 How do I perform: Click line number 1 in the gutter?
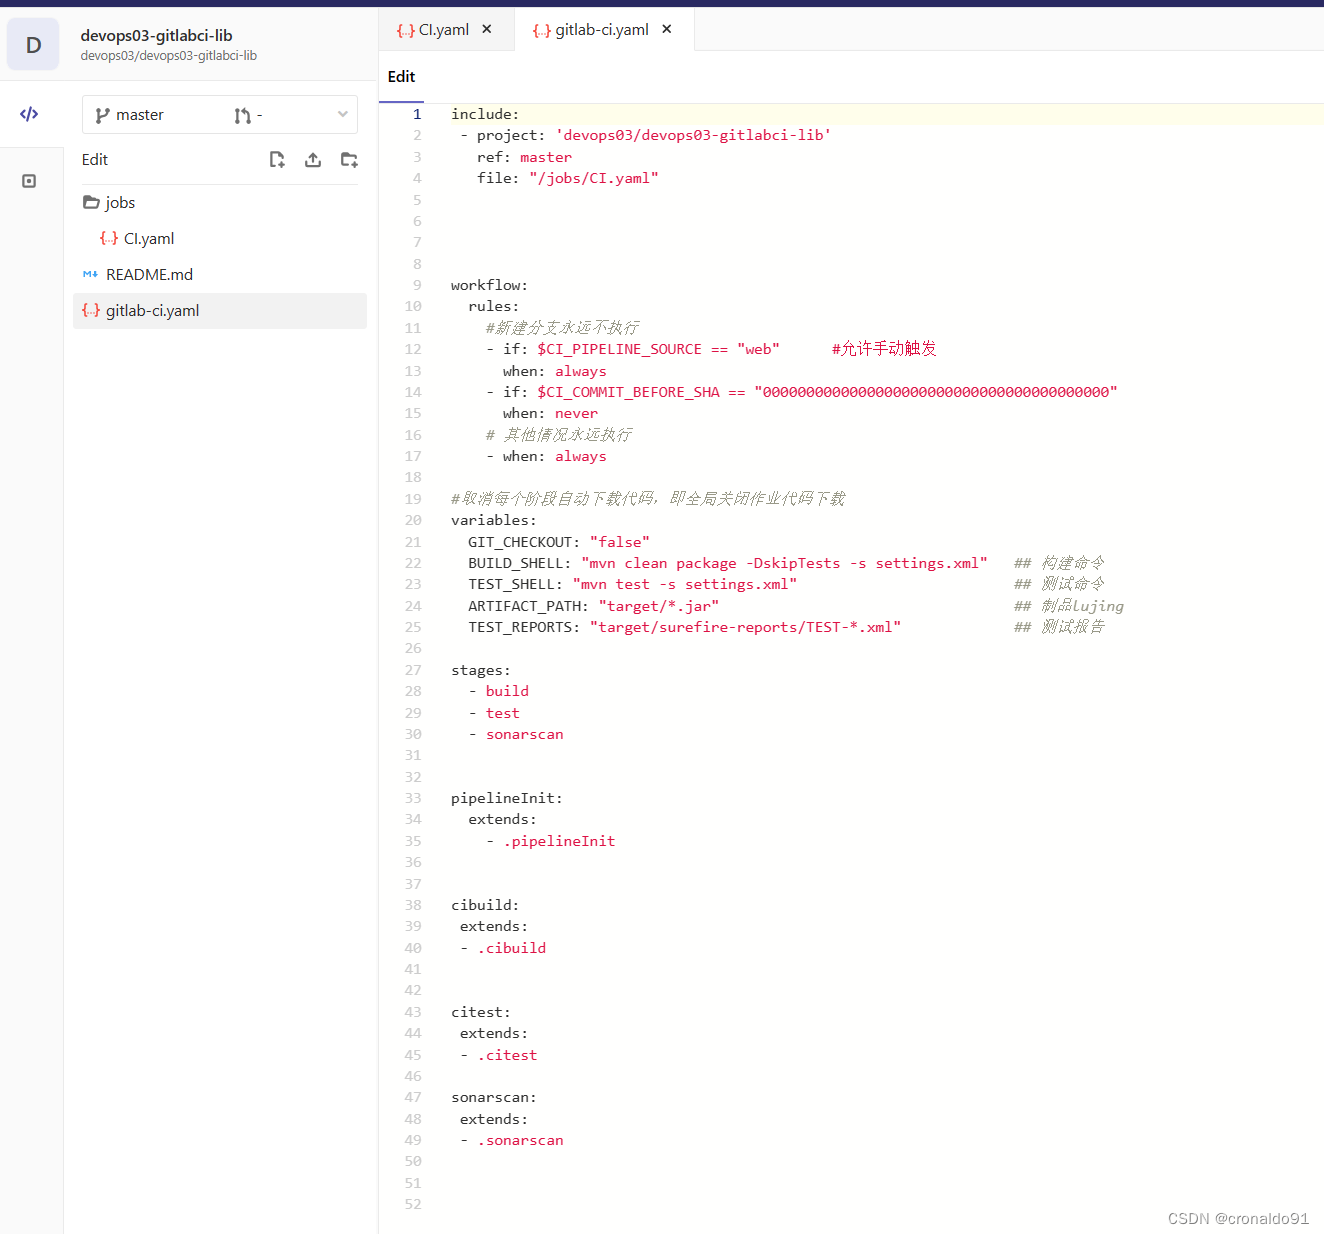pyautogui.click(x=417, y=114)
